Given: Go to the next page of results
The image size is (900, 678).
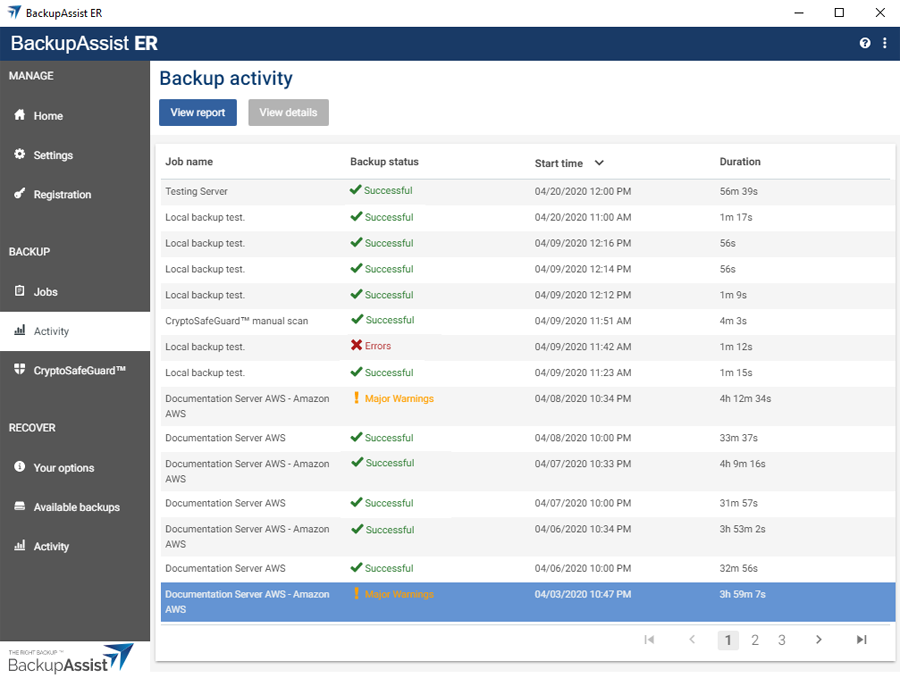Looking at the screenshot, I should pos(818,640).
